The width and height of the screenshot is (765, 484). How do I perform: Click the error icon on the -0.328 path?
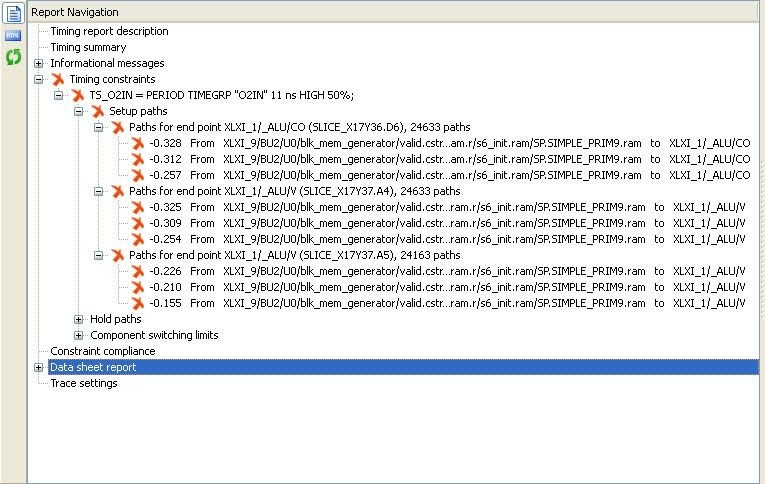(138, 143)
